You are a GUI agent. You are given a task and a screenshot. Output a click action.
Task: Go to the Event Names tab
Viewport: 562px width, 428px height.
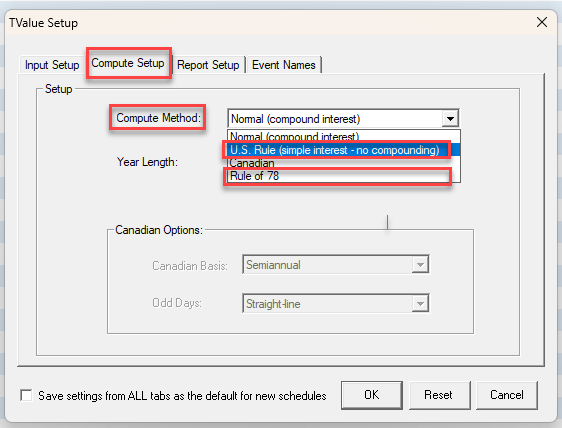point(284,65)
